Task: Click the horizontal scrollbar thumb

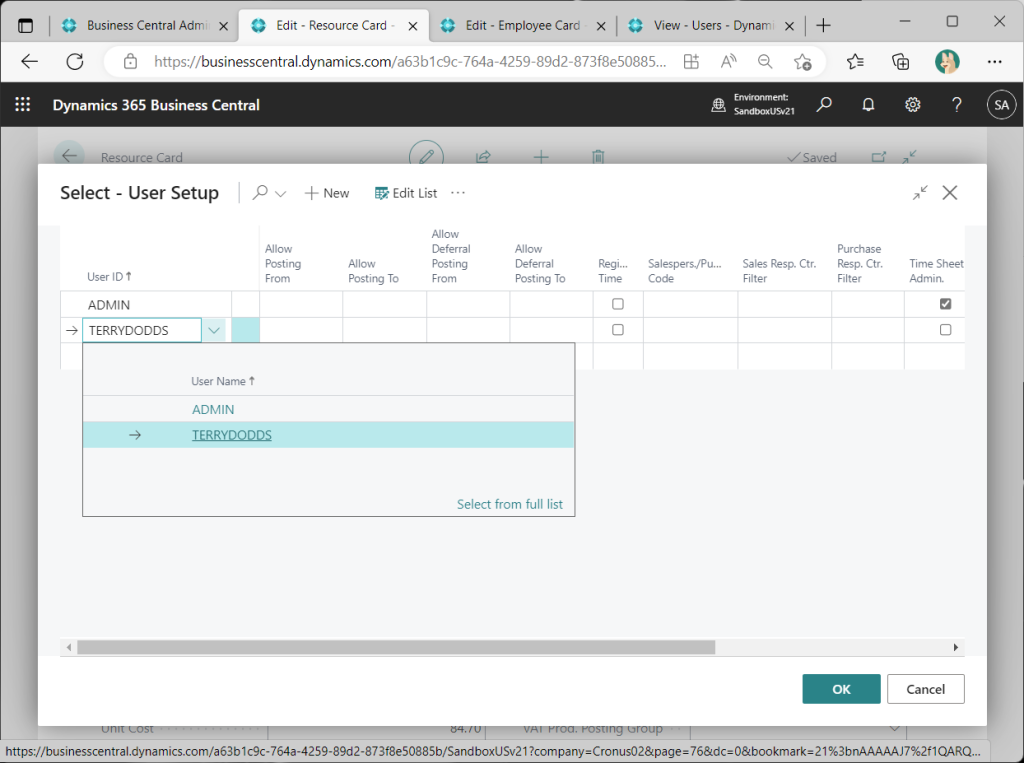Action: coord(396,647)
